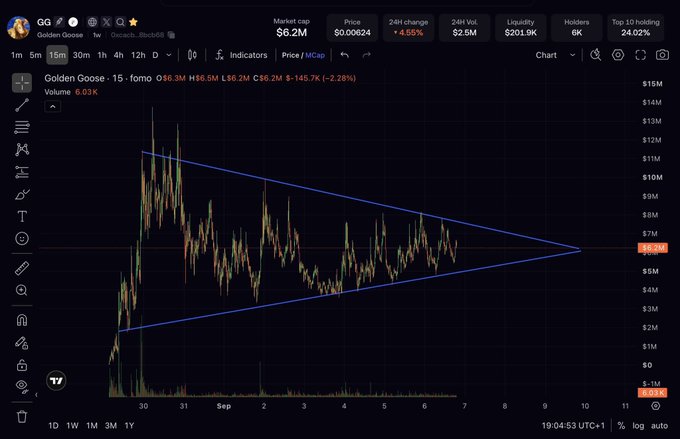Remove drawings with trash icon
Image resolution: width=680 pixels, height=439 pixels.
coord(22,417)
